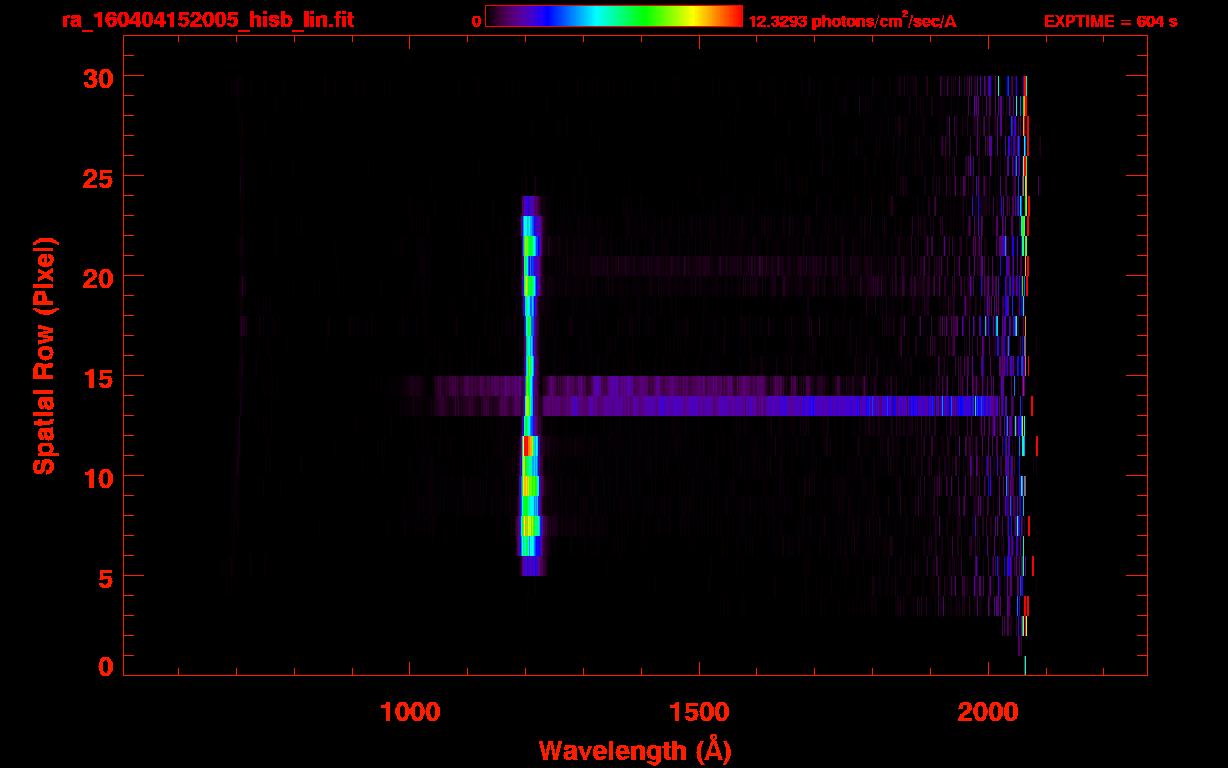The image size is (1228, 768).
Task: Click the y-axis tick label 0
Action: pyautogui.click(x=103, y=666)
